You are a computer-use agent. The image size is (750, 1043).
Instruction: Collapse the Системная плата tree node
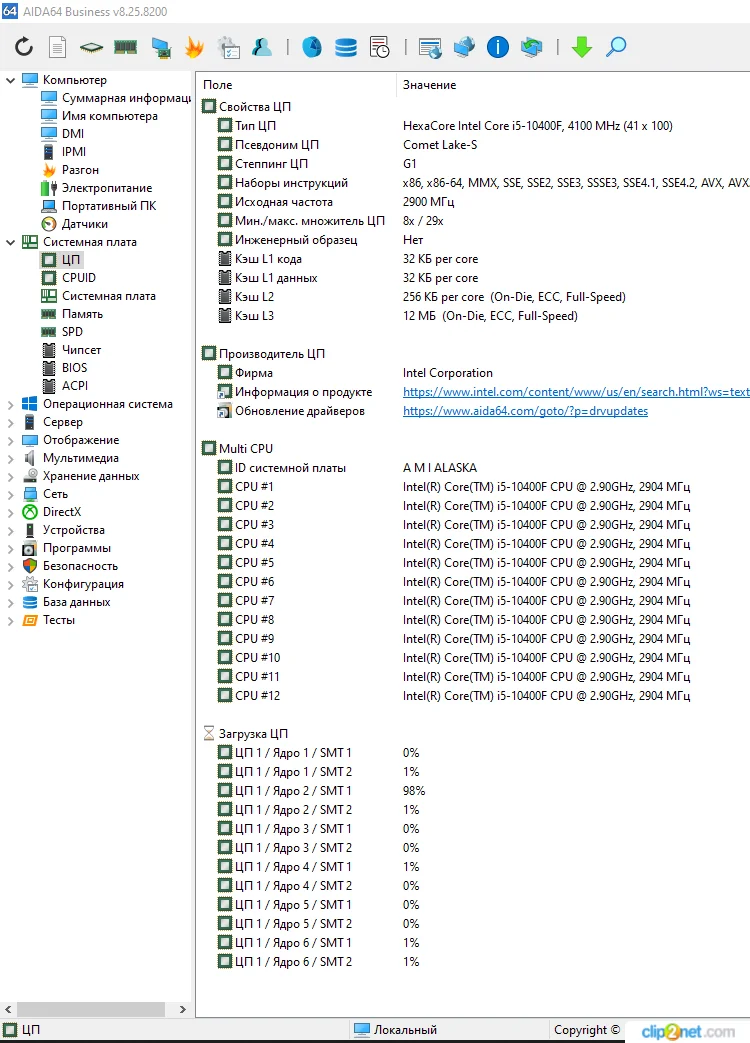coord(10,242)
